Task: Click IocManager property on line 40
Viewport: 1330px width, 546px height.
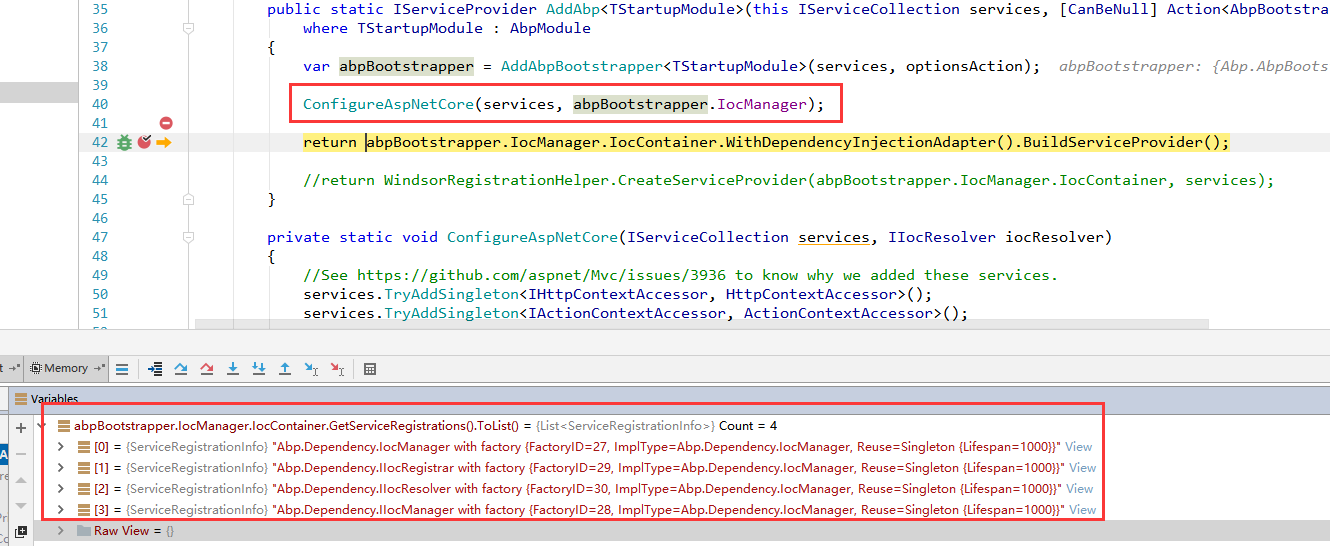Action: 762,104
